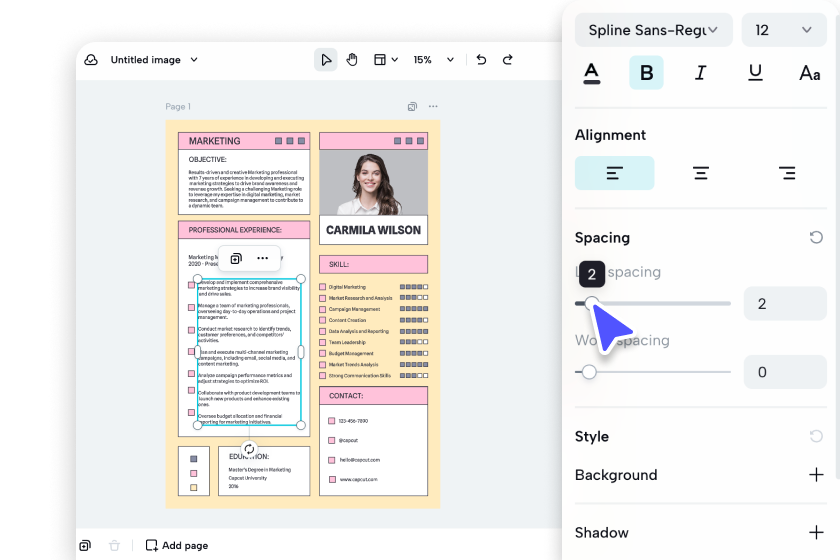Click the MARKETING heading on the canvas
The width and height of the screenshot is (840, 560).
(x=214, y=141)
